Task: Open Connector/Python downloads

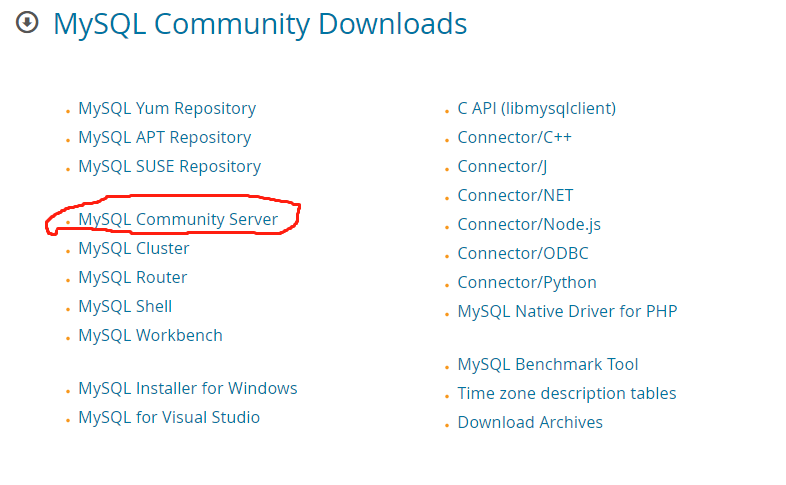Action: pos(527,283)
